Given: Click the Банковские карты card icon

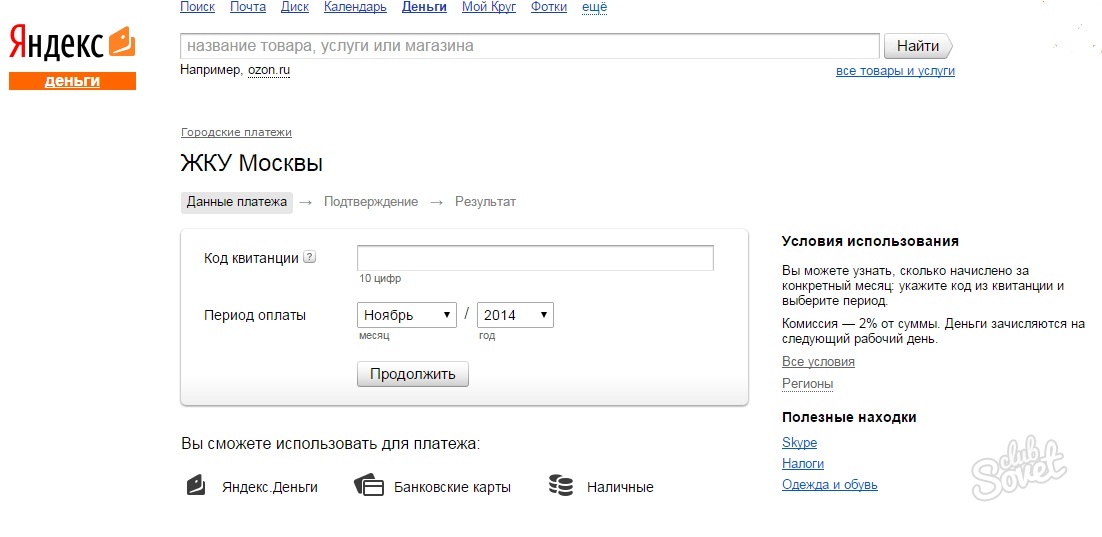Looking at the screenshot, I should pyautogui.click(x=369, y=485).
